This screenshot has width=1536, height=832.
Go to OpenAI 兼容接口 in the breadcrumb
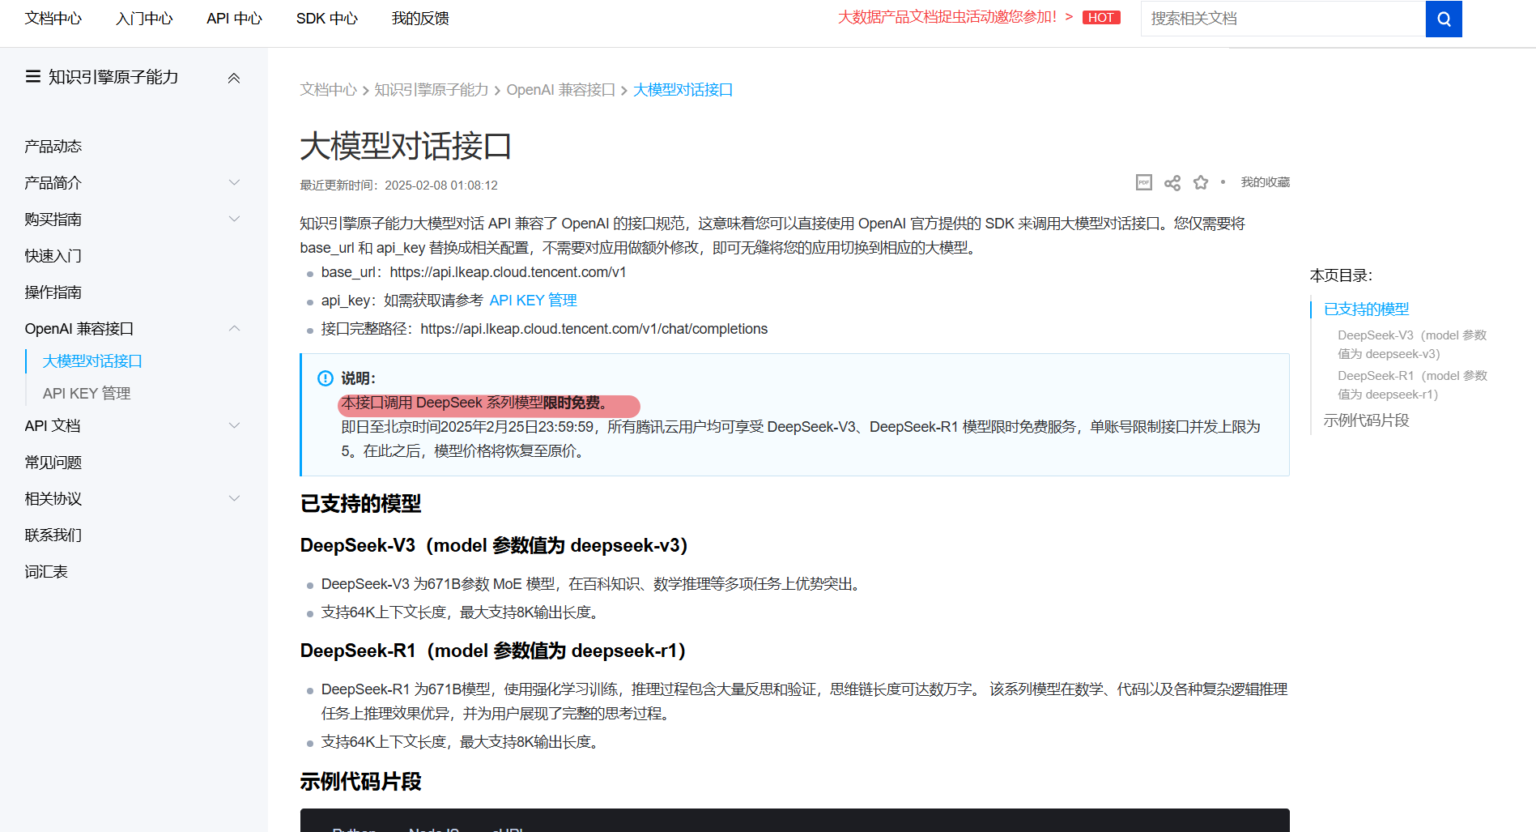pos(560,90)
